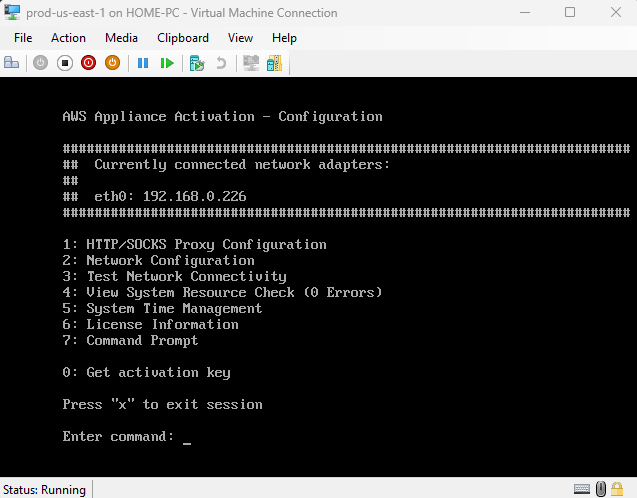637x498 pixels.
Task: Open the Clipboard menu
Action: coord(183,38)
